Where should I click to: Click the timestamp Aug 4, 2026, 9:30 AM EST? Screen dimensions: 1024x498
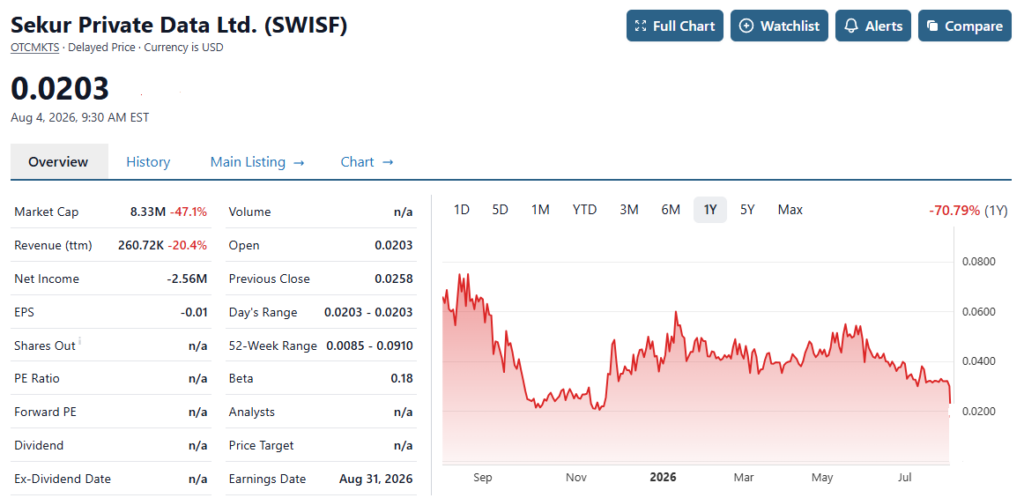(x=80, y=117)
